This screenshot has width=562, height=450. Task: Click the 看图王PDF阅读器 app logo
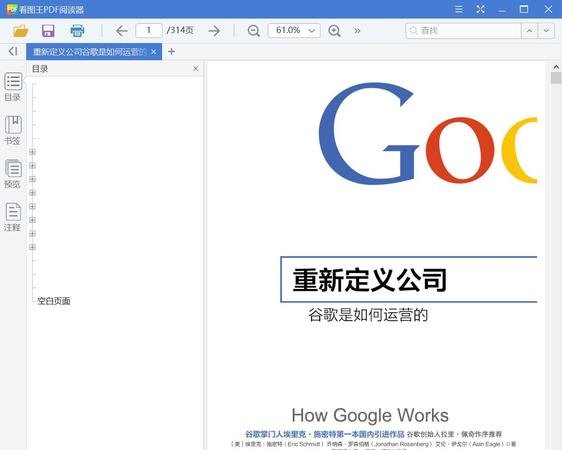click(12, 9)
